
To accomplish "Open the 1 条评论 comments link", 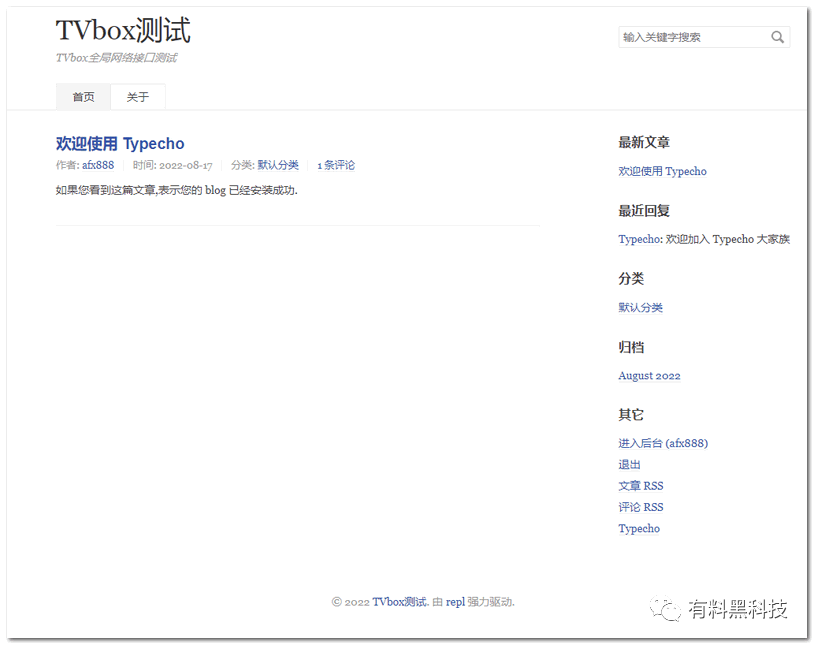I will tap(336, 166).
